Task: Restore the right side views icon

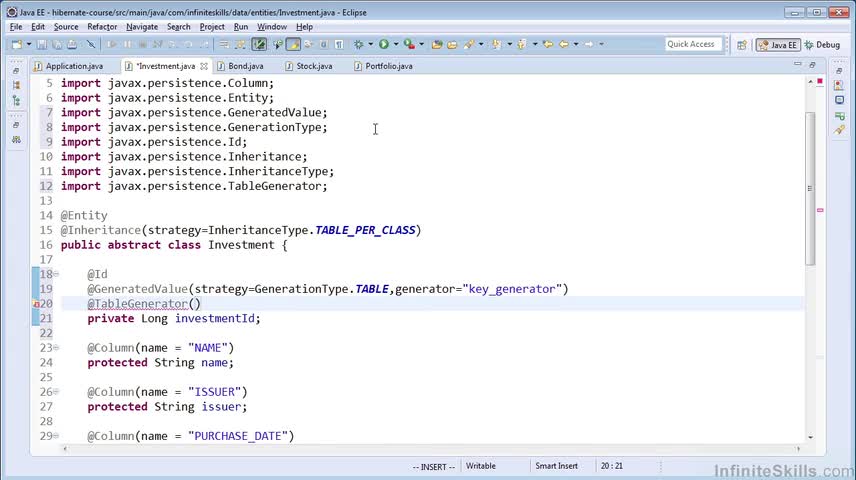Action: pos(839,70)
